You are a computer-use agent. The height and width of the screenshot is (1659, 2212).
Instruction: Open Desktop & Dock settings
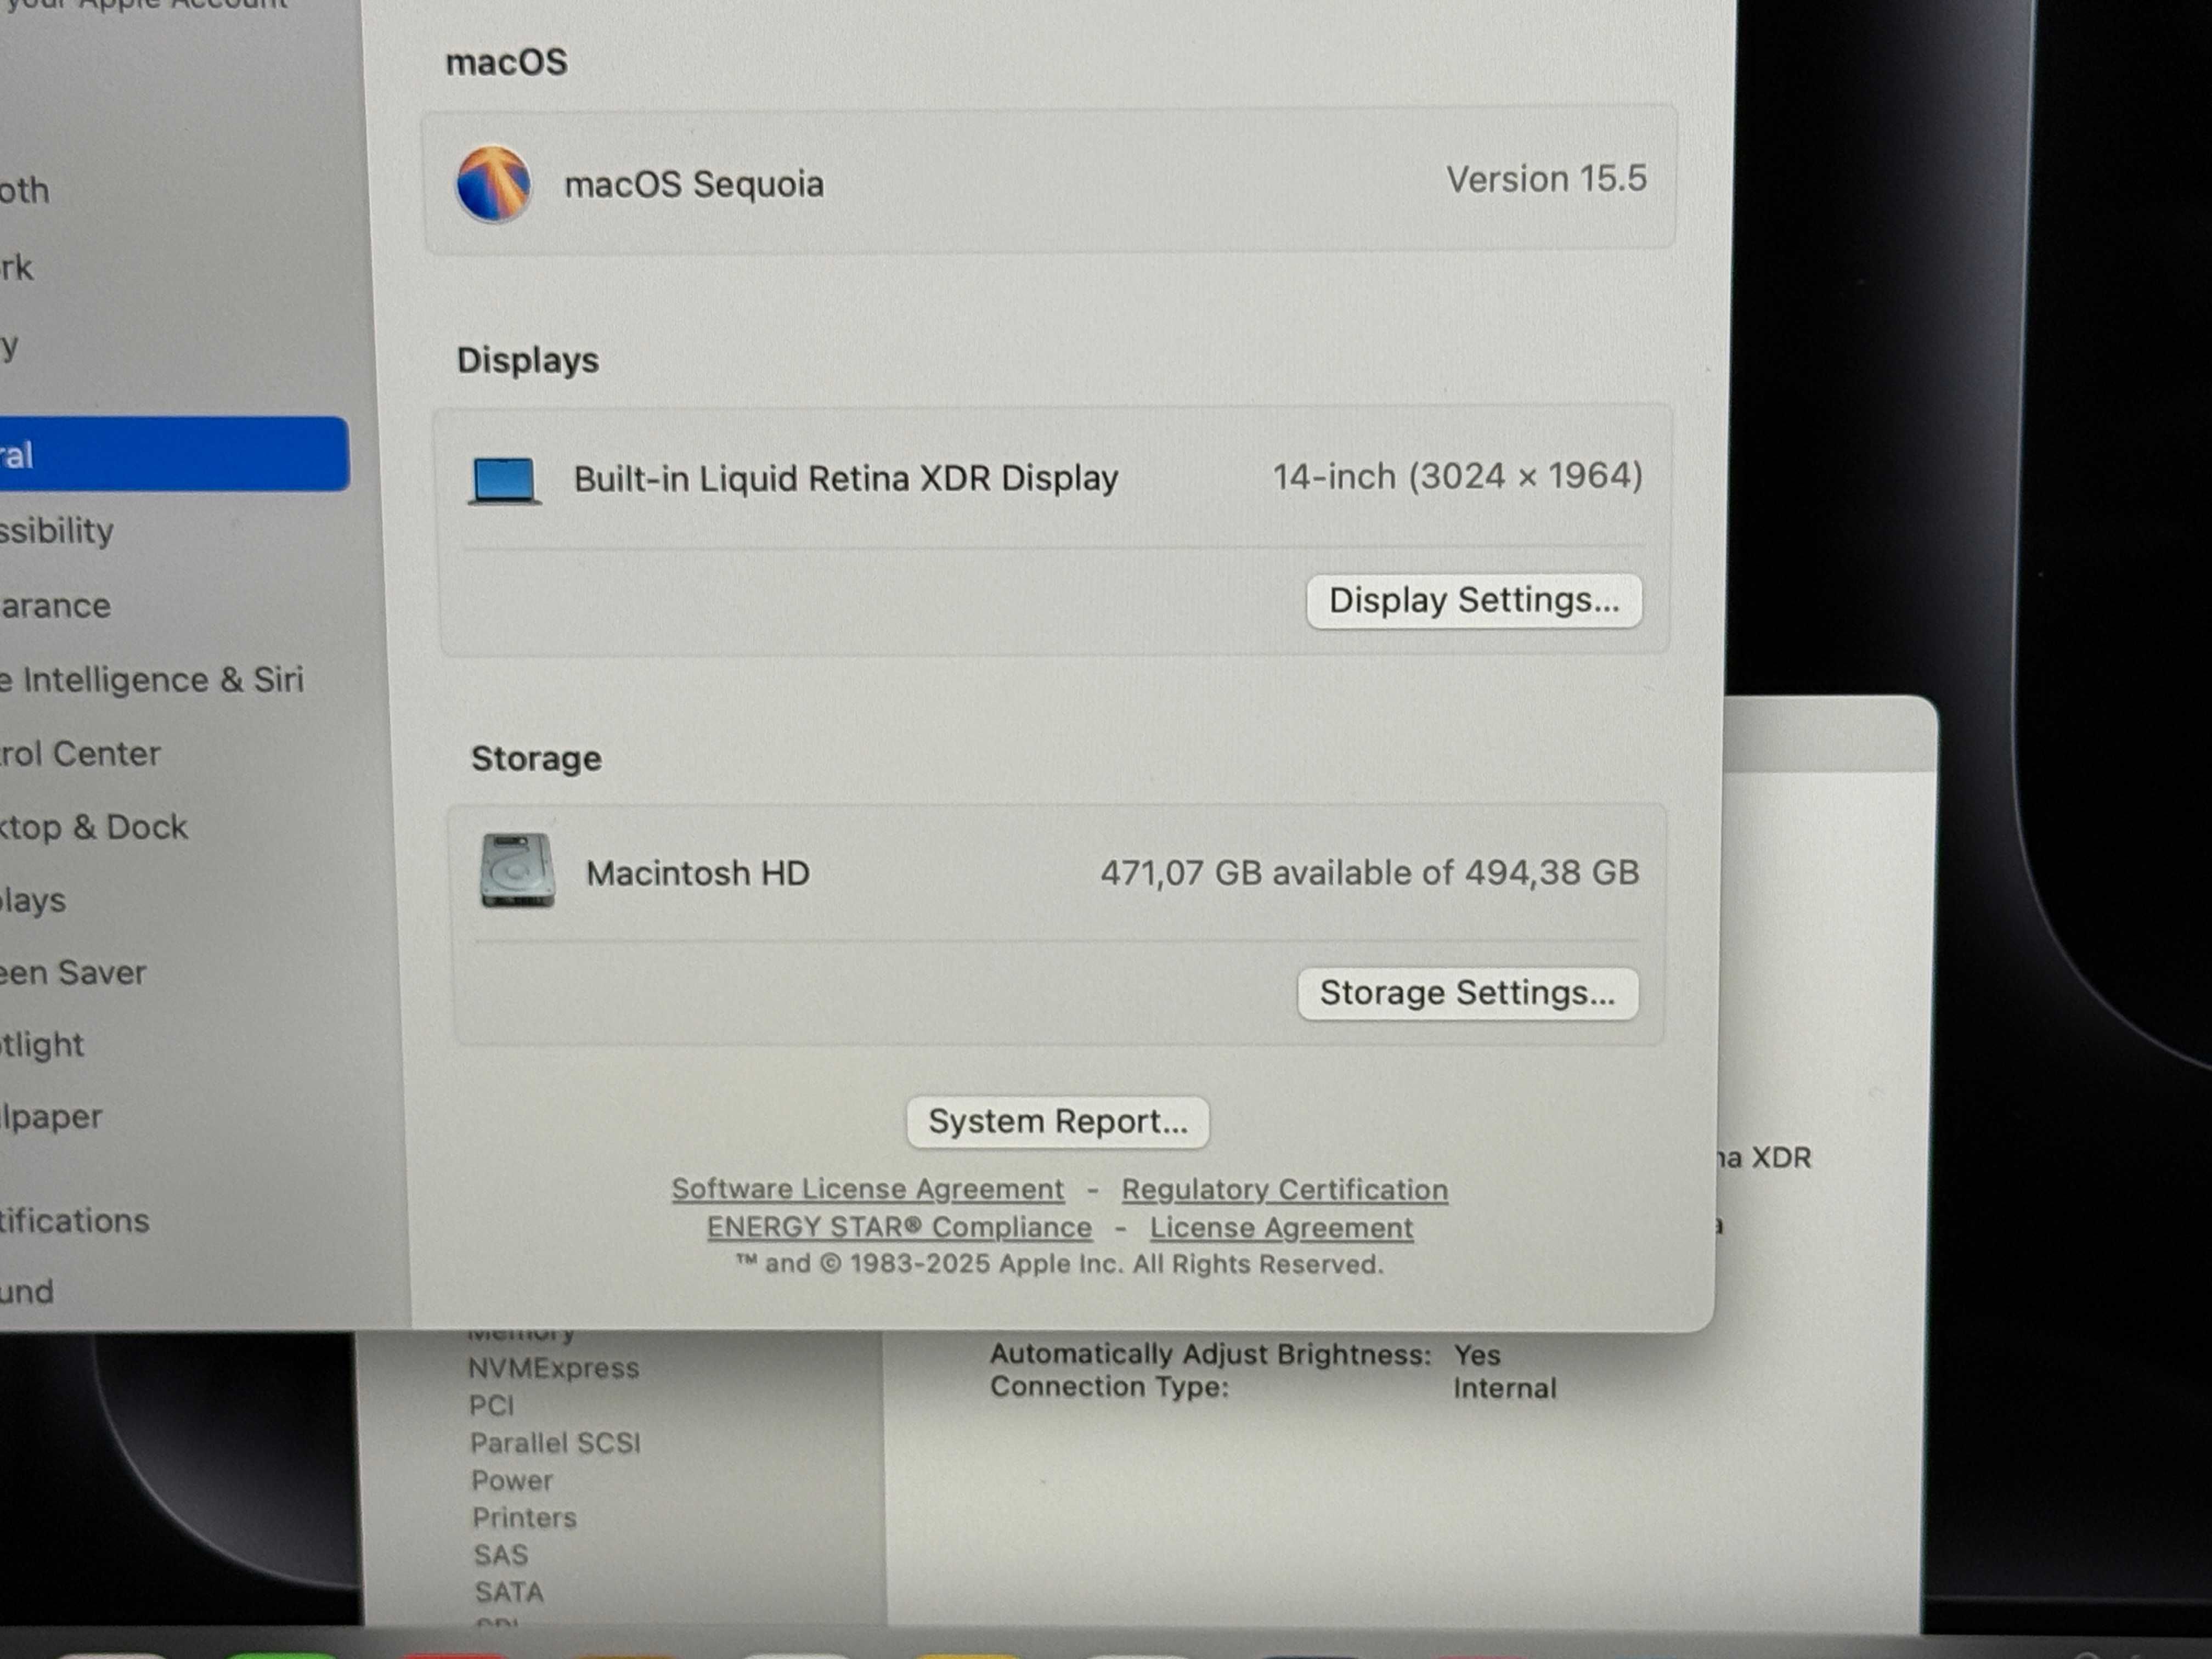(x=94, y=827)
